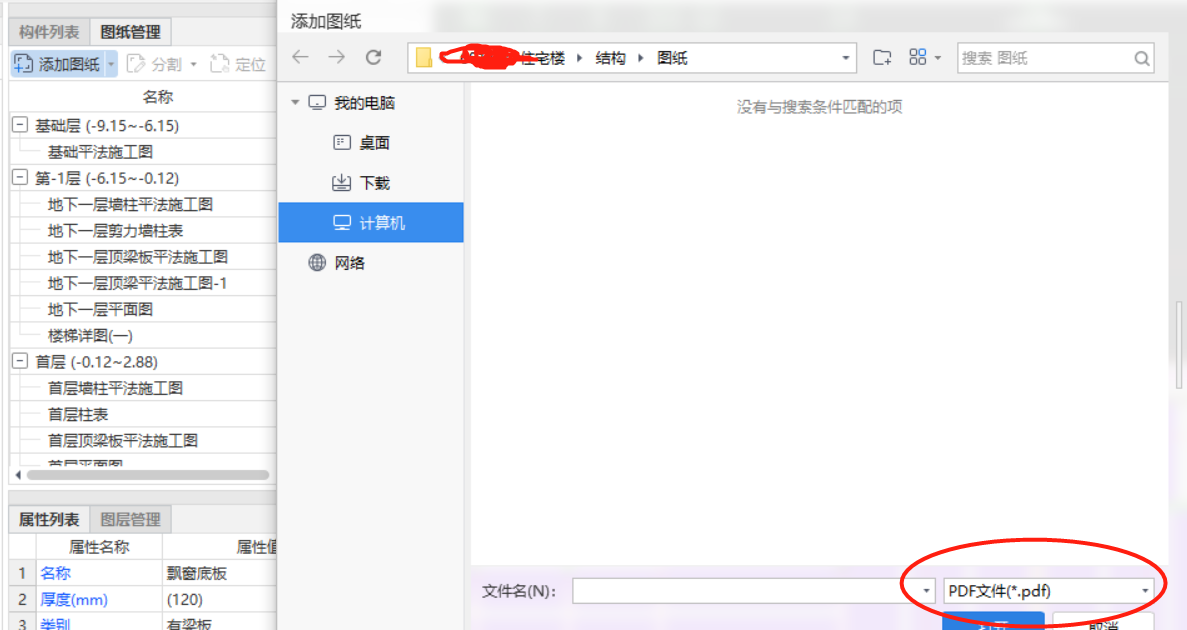Open the address path dropdown
The image size is (1187, 630).
[846, 58]
